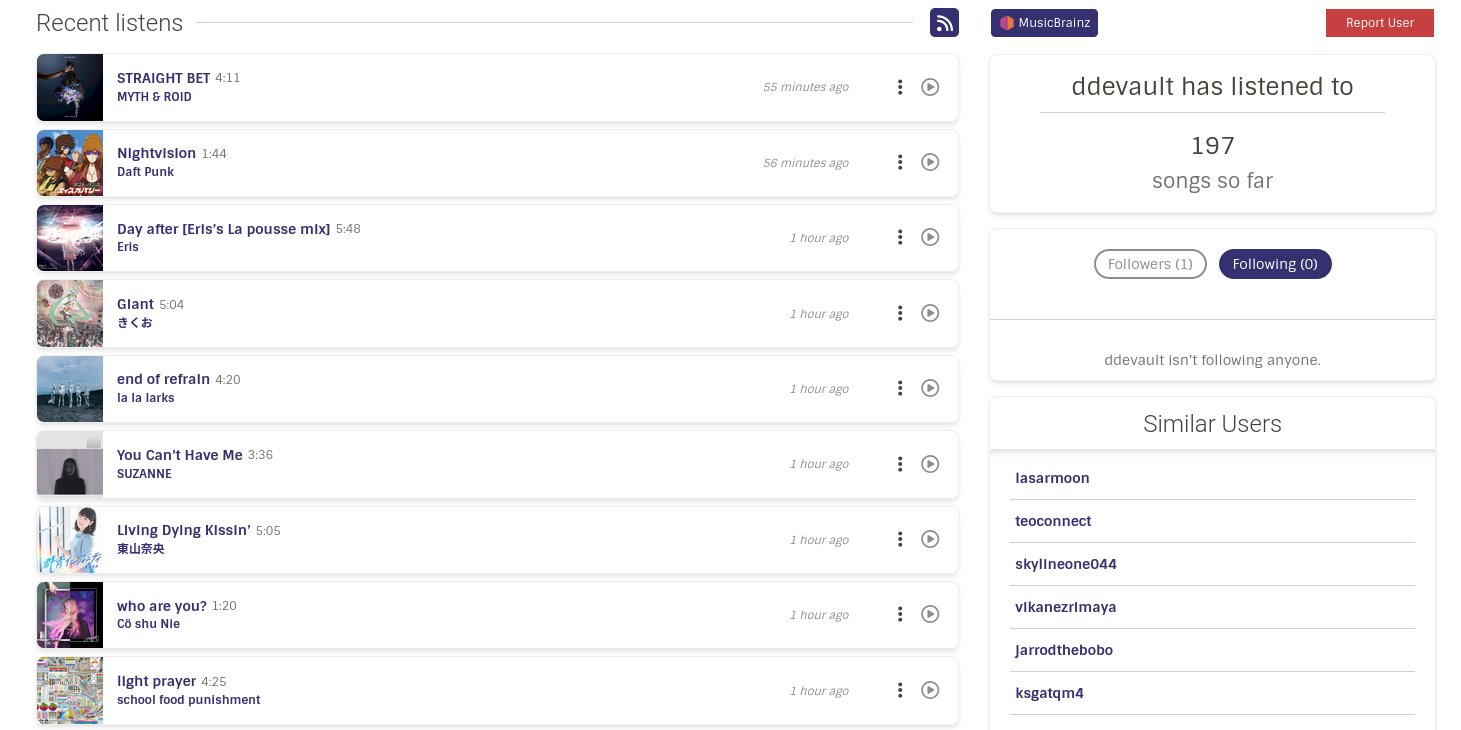Click who are you? album cover
The width and height of the screenshot is (1461, 730).
(70, 615)
